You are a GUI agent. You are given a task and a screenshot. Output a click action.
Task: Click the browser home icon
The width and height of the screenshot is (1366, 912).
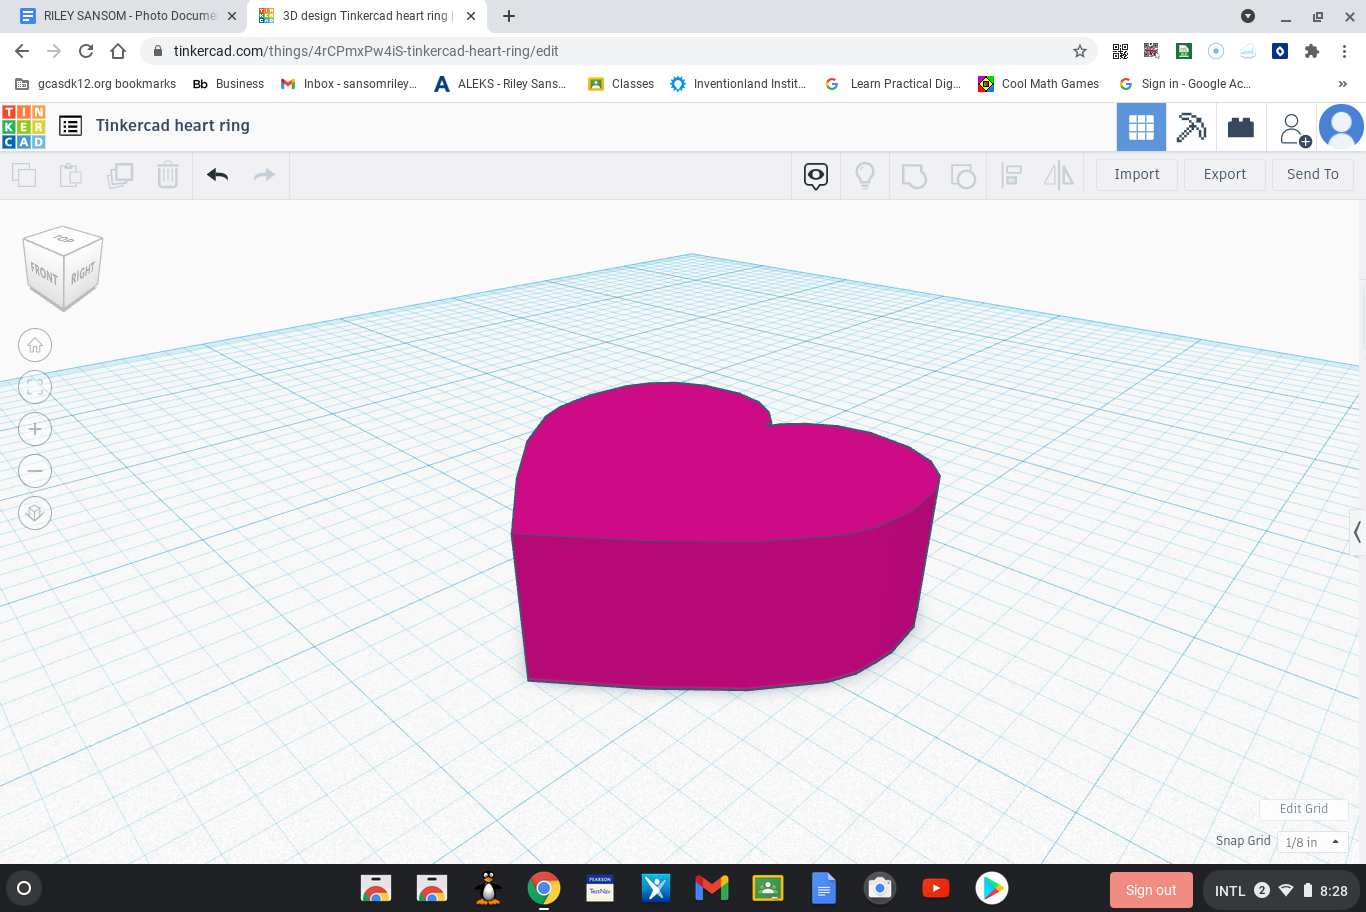click(118, 51)
